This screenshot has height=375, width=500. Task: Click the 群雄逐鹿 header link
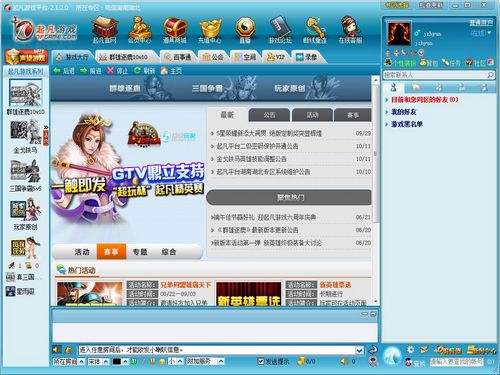click(x=125, y=88)
